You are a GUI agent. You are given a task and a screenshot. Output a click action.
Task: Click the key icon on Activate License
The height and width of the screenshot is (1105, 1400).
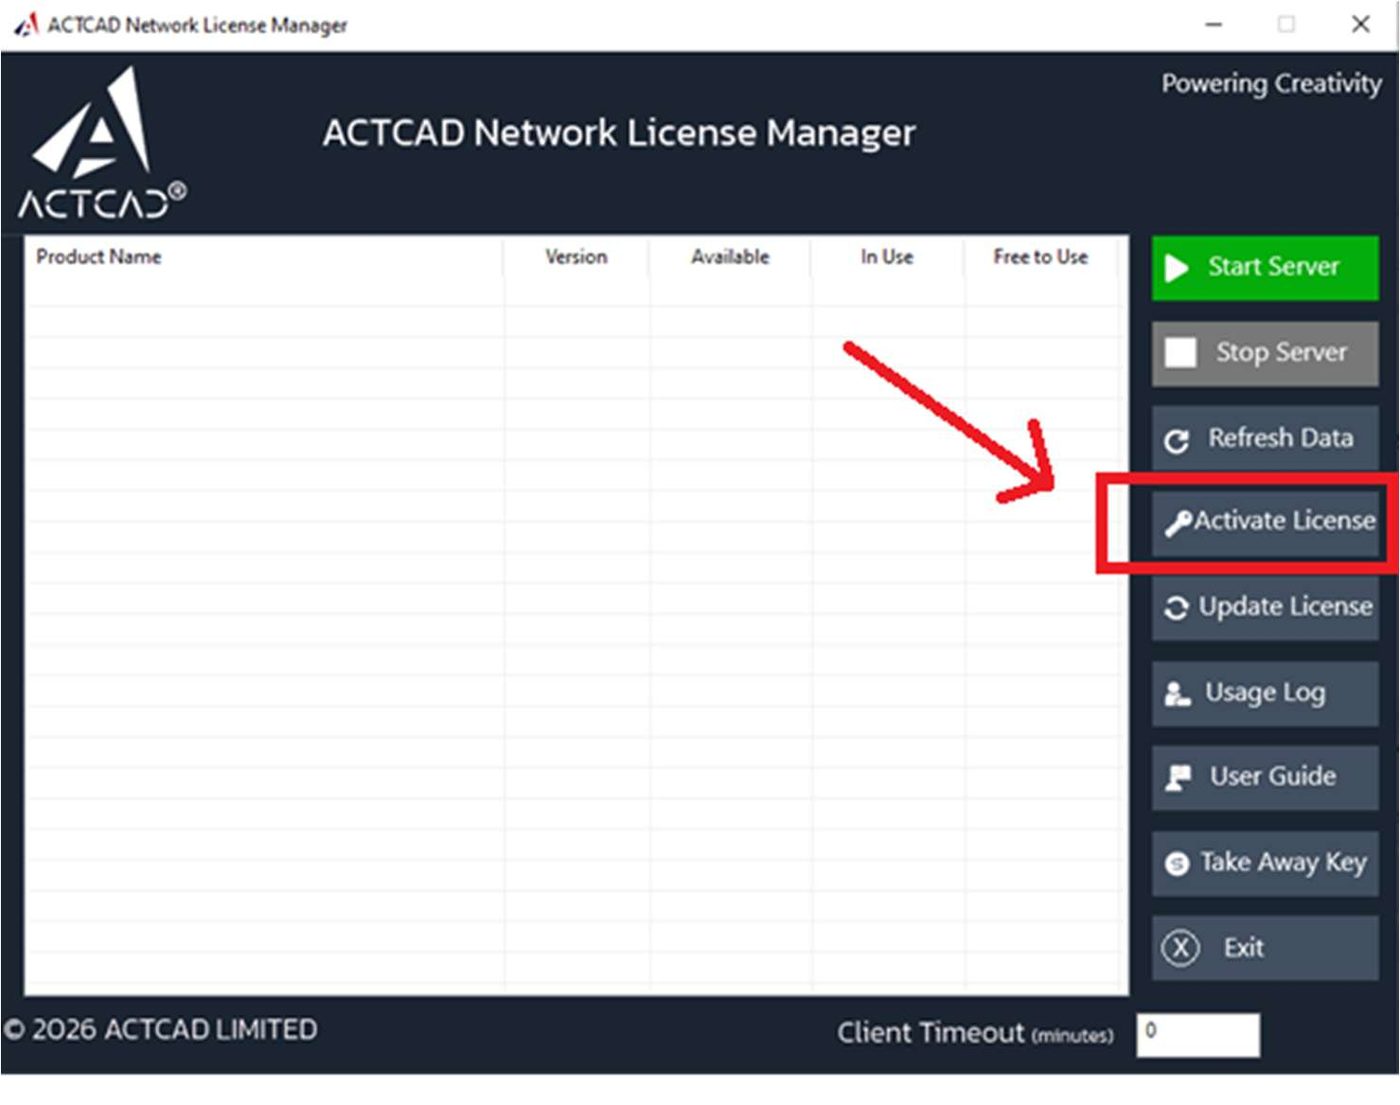tap(1179, 523)
